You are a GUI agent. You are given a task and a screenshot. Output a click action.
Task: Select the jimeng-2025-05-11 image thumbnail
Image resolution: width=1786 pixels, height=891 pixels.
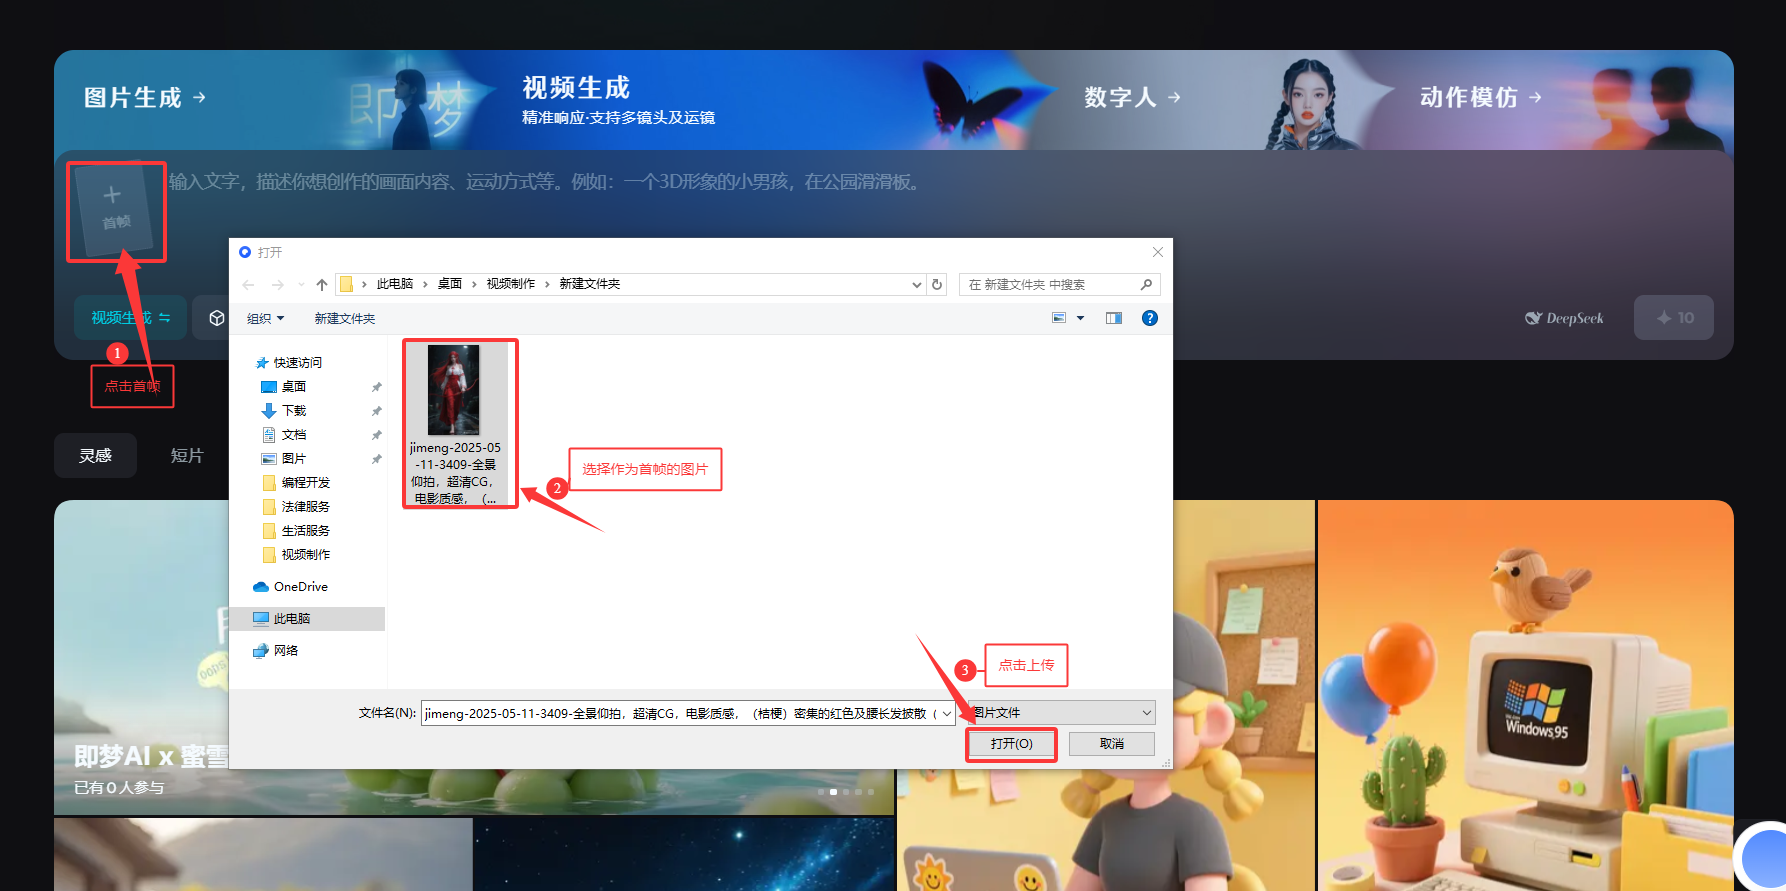tap(455, 390)
